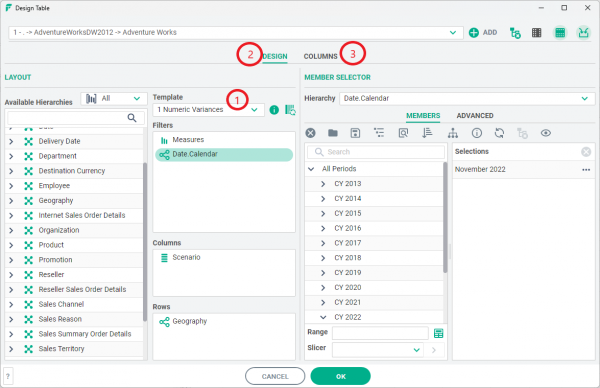Click the template info icon

274,110
